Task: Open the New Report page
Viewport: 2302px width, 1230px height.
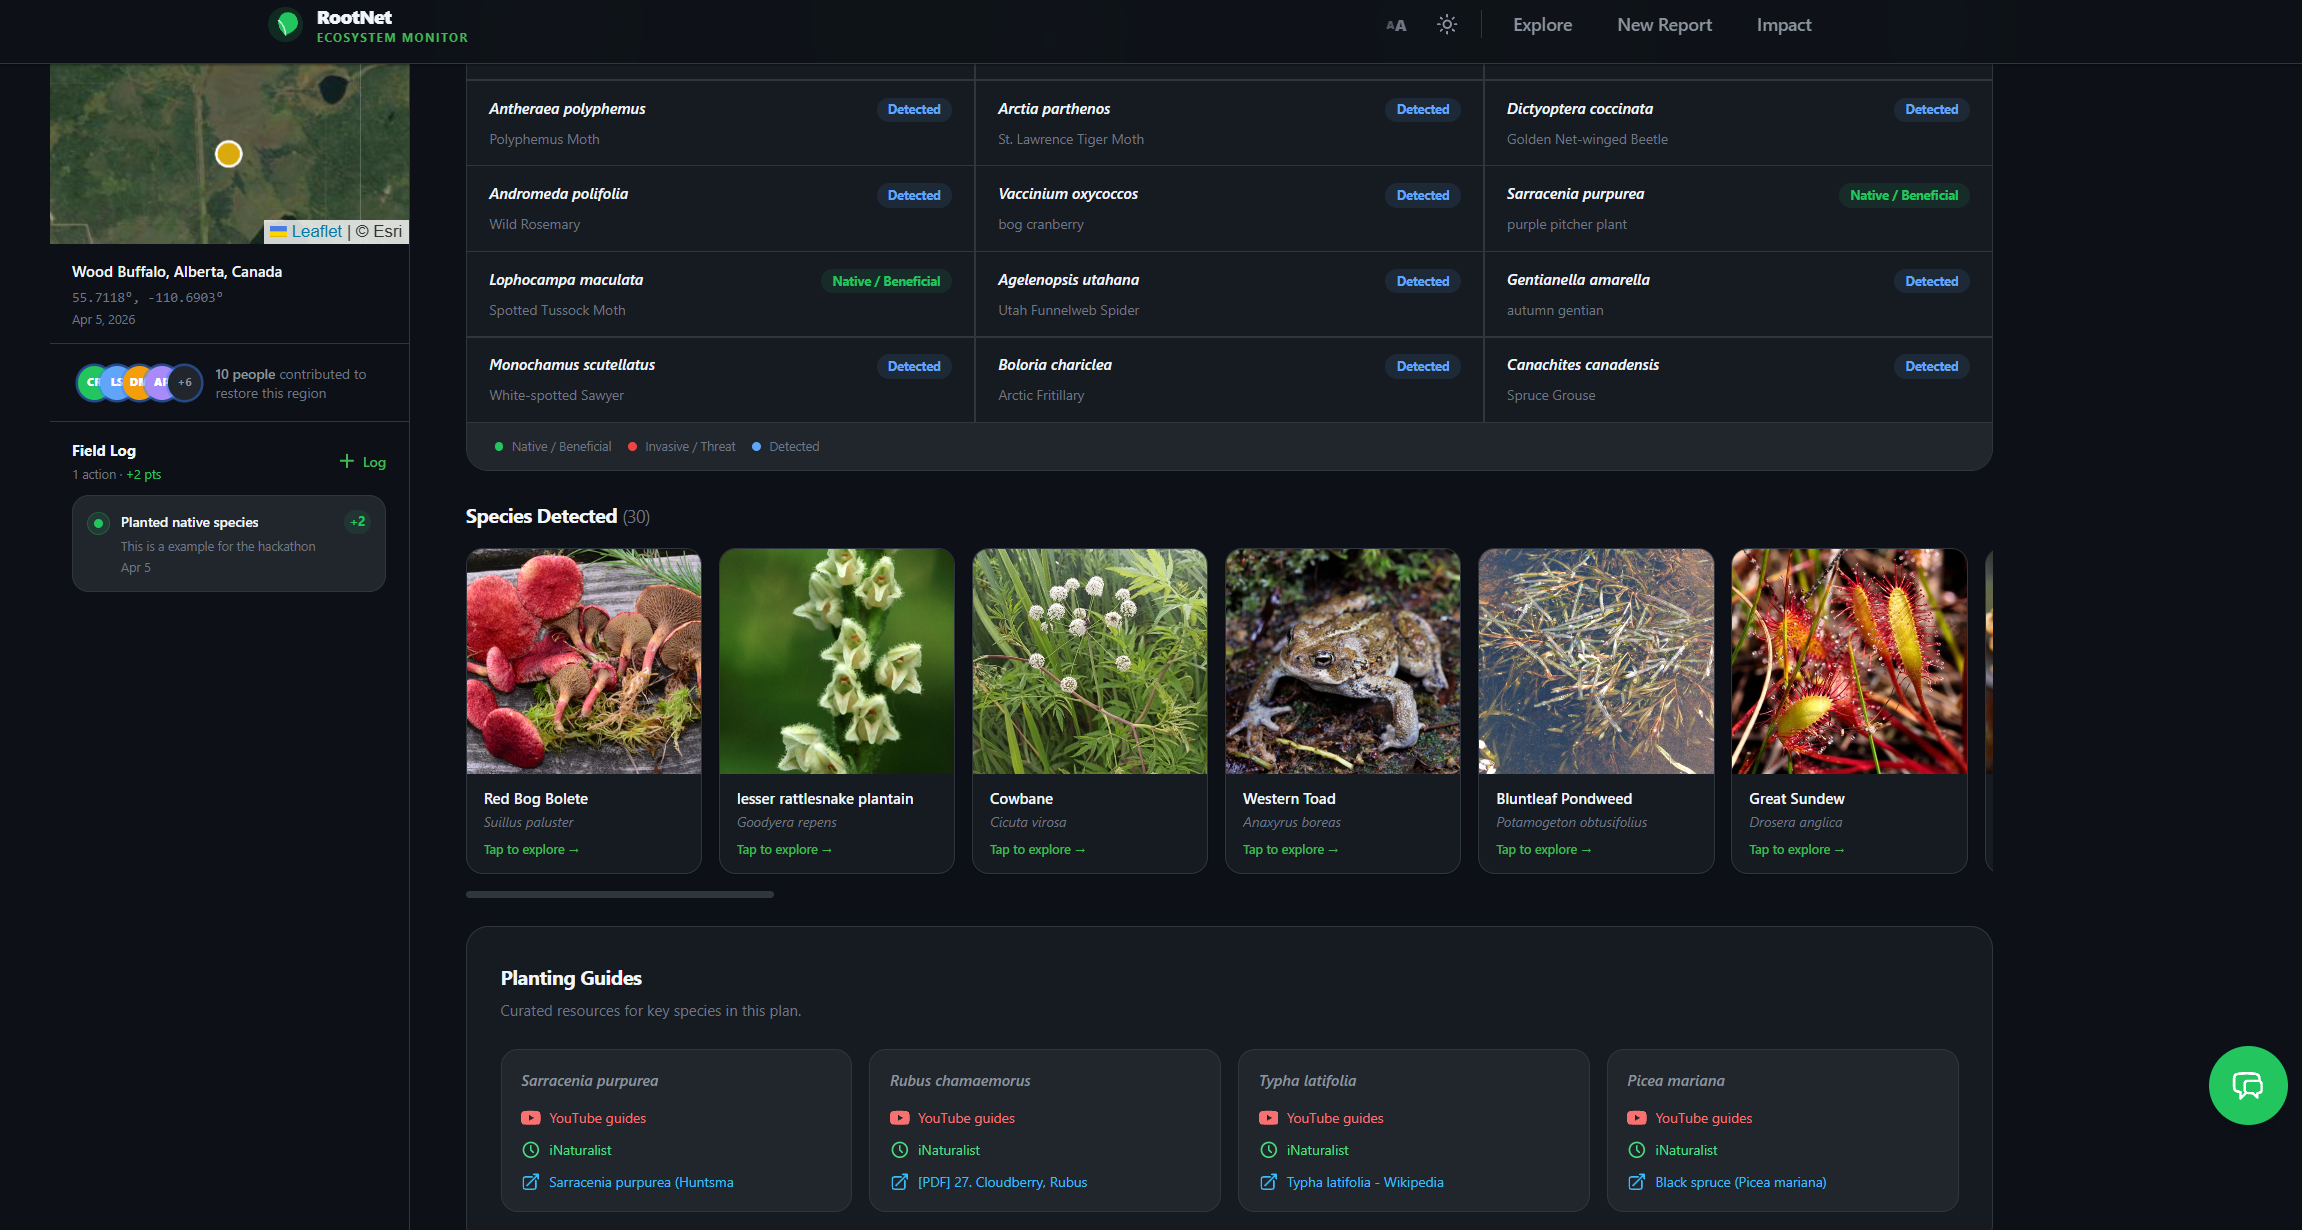Action: [x=1664, y=25]
